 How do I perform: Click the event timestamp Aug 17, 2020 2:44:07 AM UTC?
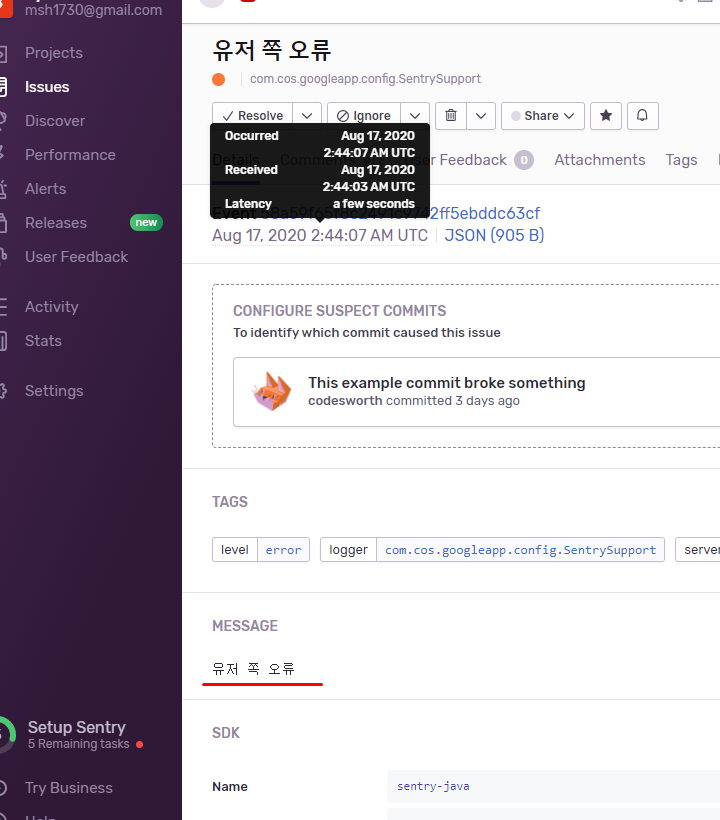tap(320, 235)
